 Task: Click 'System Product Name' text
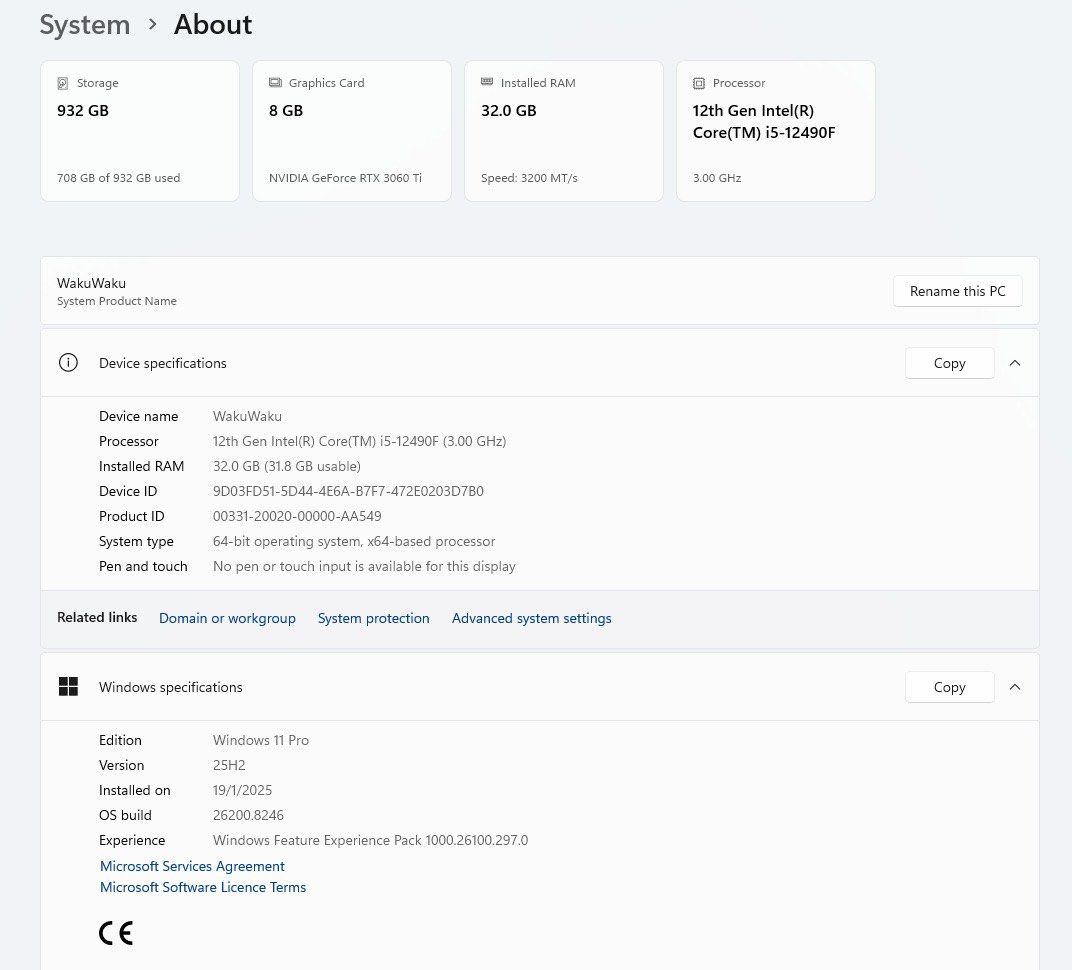point(117,301)
